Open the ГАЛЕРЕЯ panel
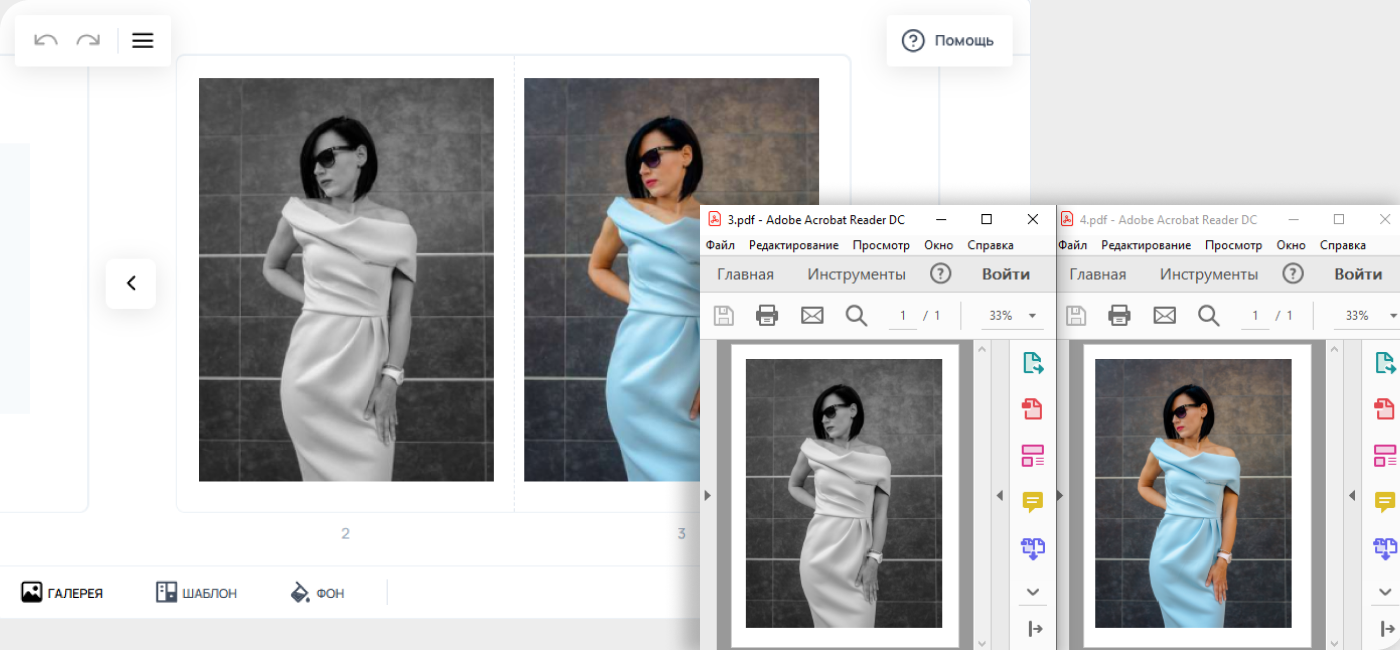This screenshot has width=1400, height=650. coord(62,593)
